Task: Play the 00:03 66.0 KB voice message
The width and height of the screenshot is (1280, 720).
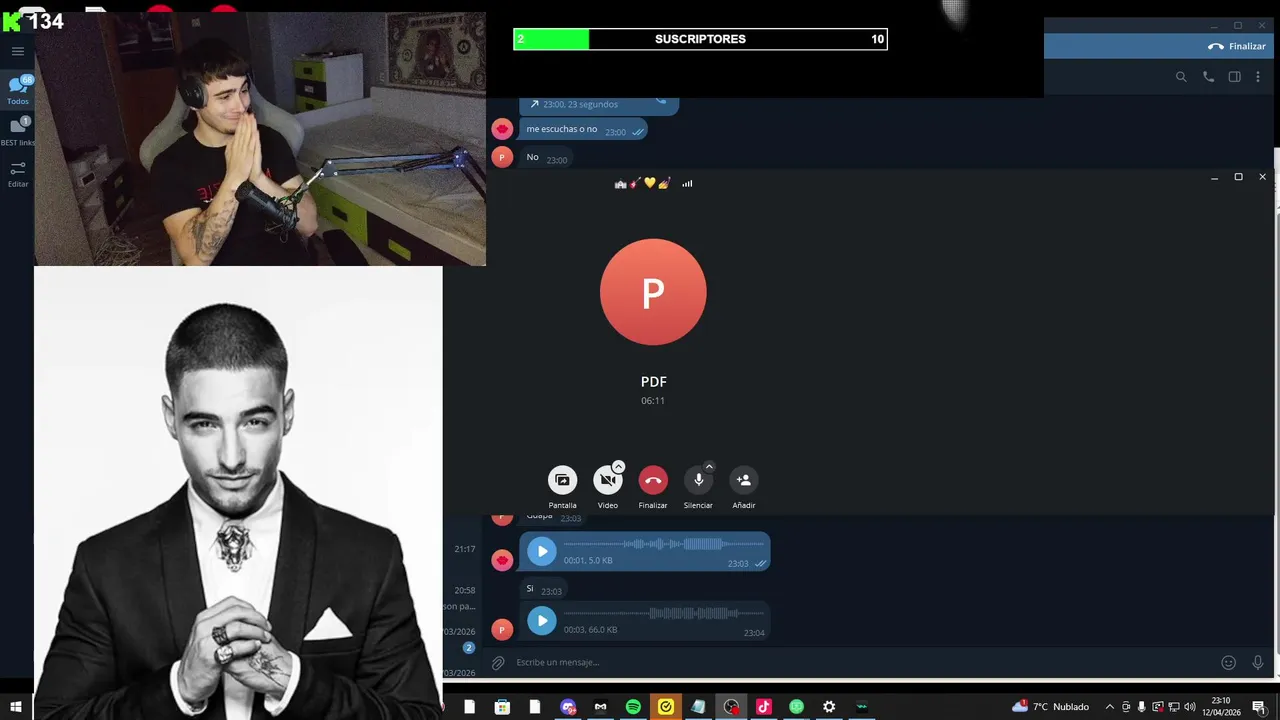Action: point(541,621)
